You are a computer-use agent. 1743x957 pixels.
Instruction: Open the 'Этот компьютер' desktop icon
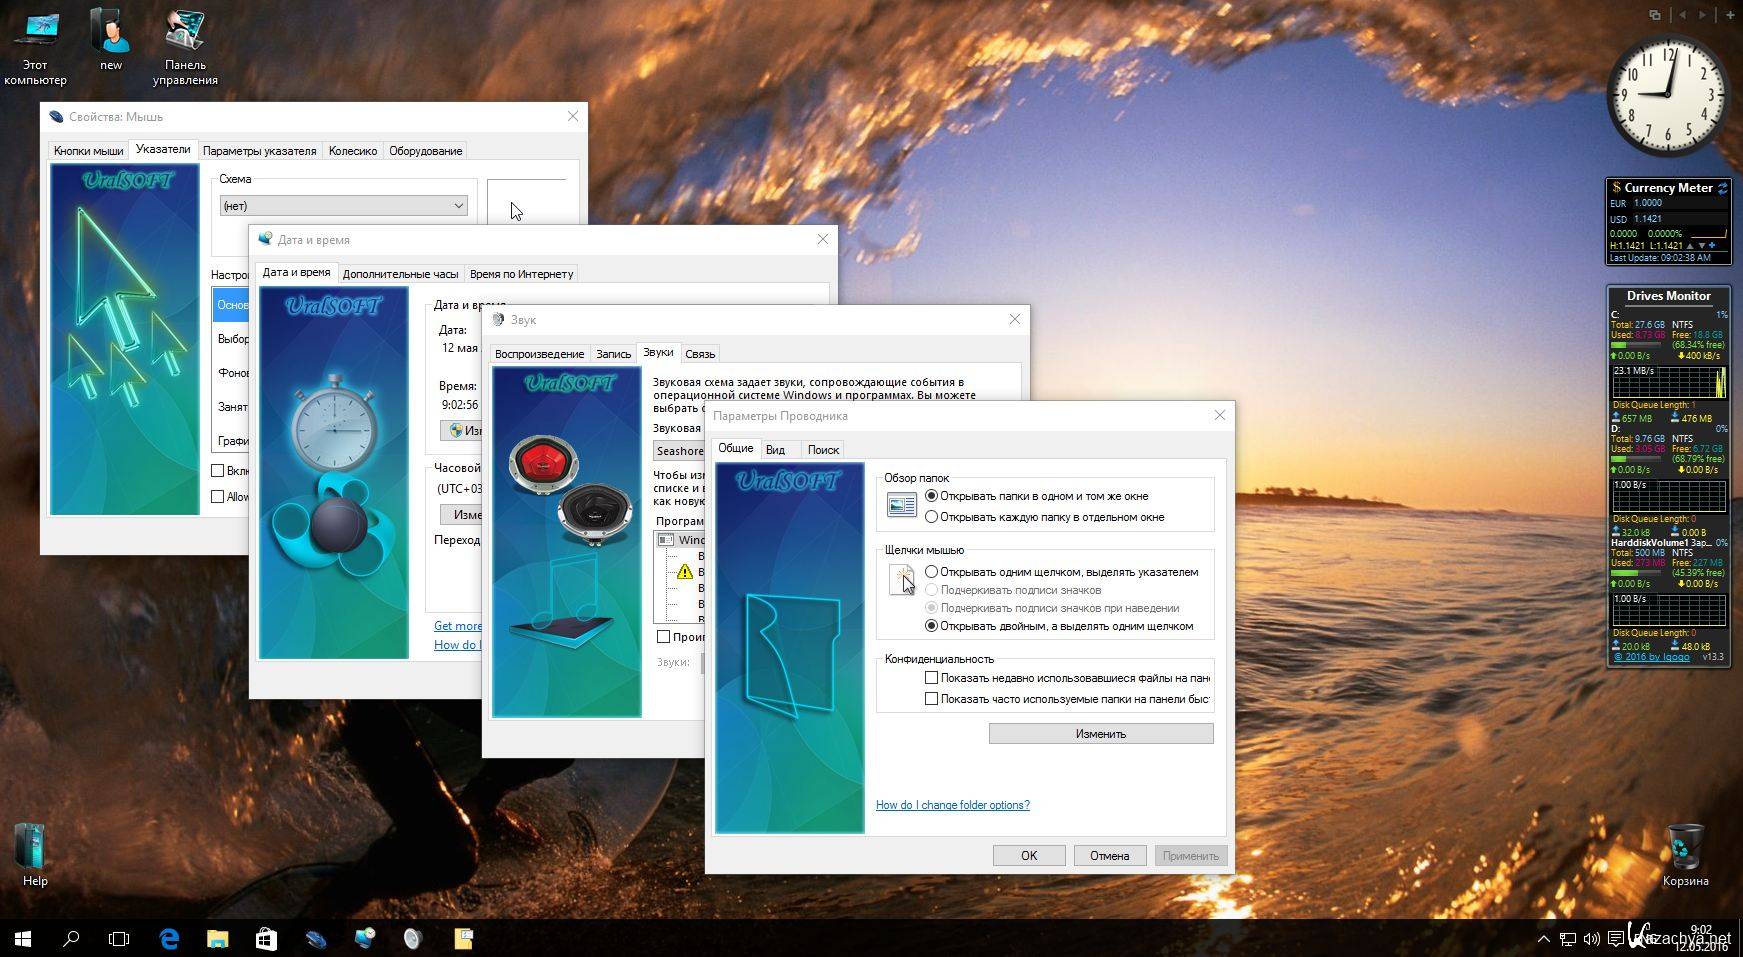coord(35,46)
